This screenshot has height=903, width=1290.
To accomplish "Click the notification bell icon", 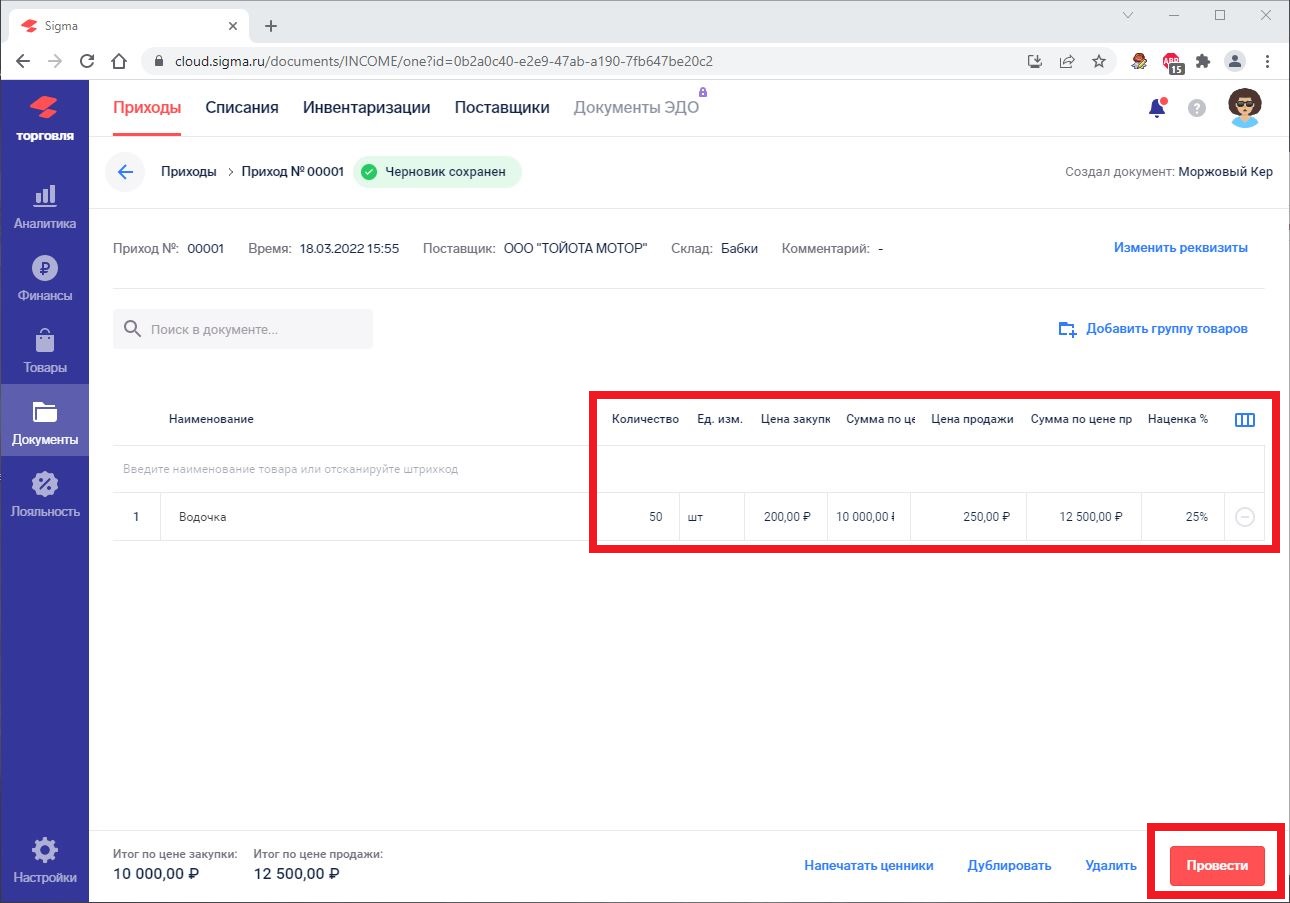I will (x=1157, y=108).
